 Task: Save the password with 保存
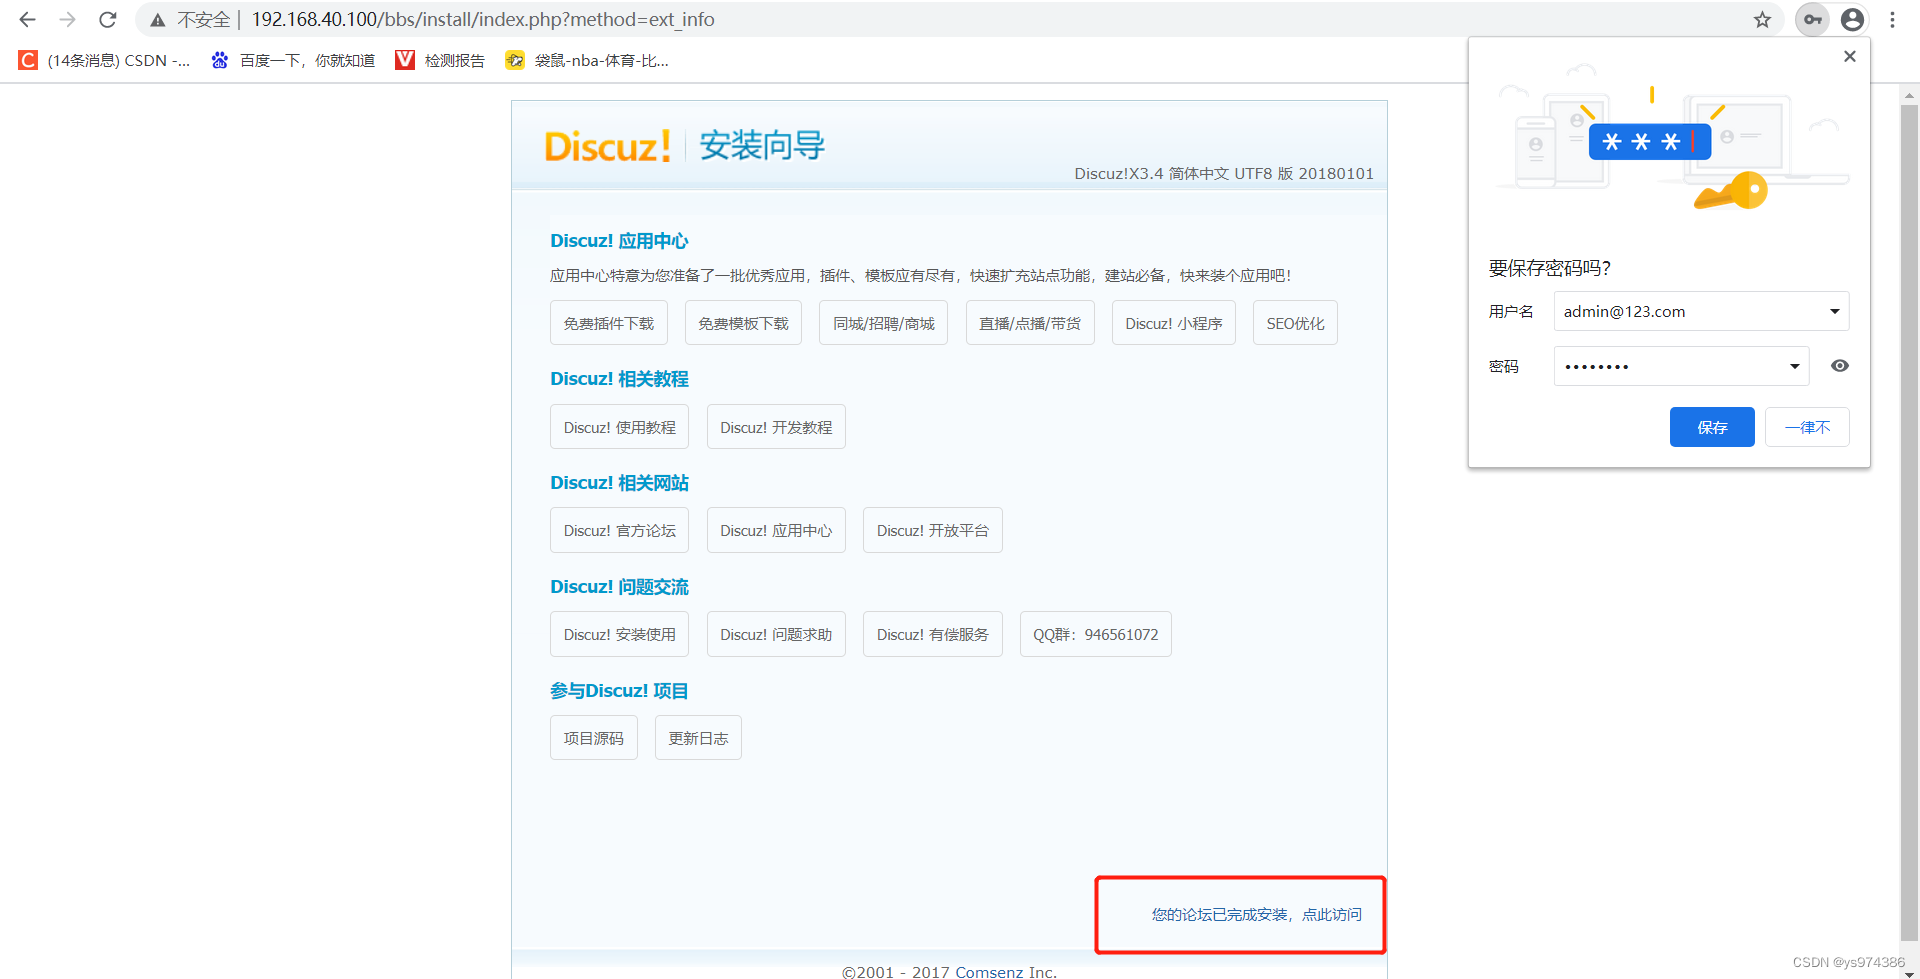pyautogui.click(x=1712, y=427)
